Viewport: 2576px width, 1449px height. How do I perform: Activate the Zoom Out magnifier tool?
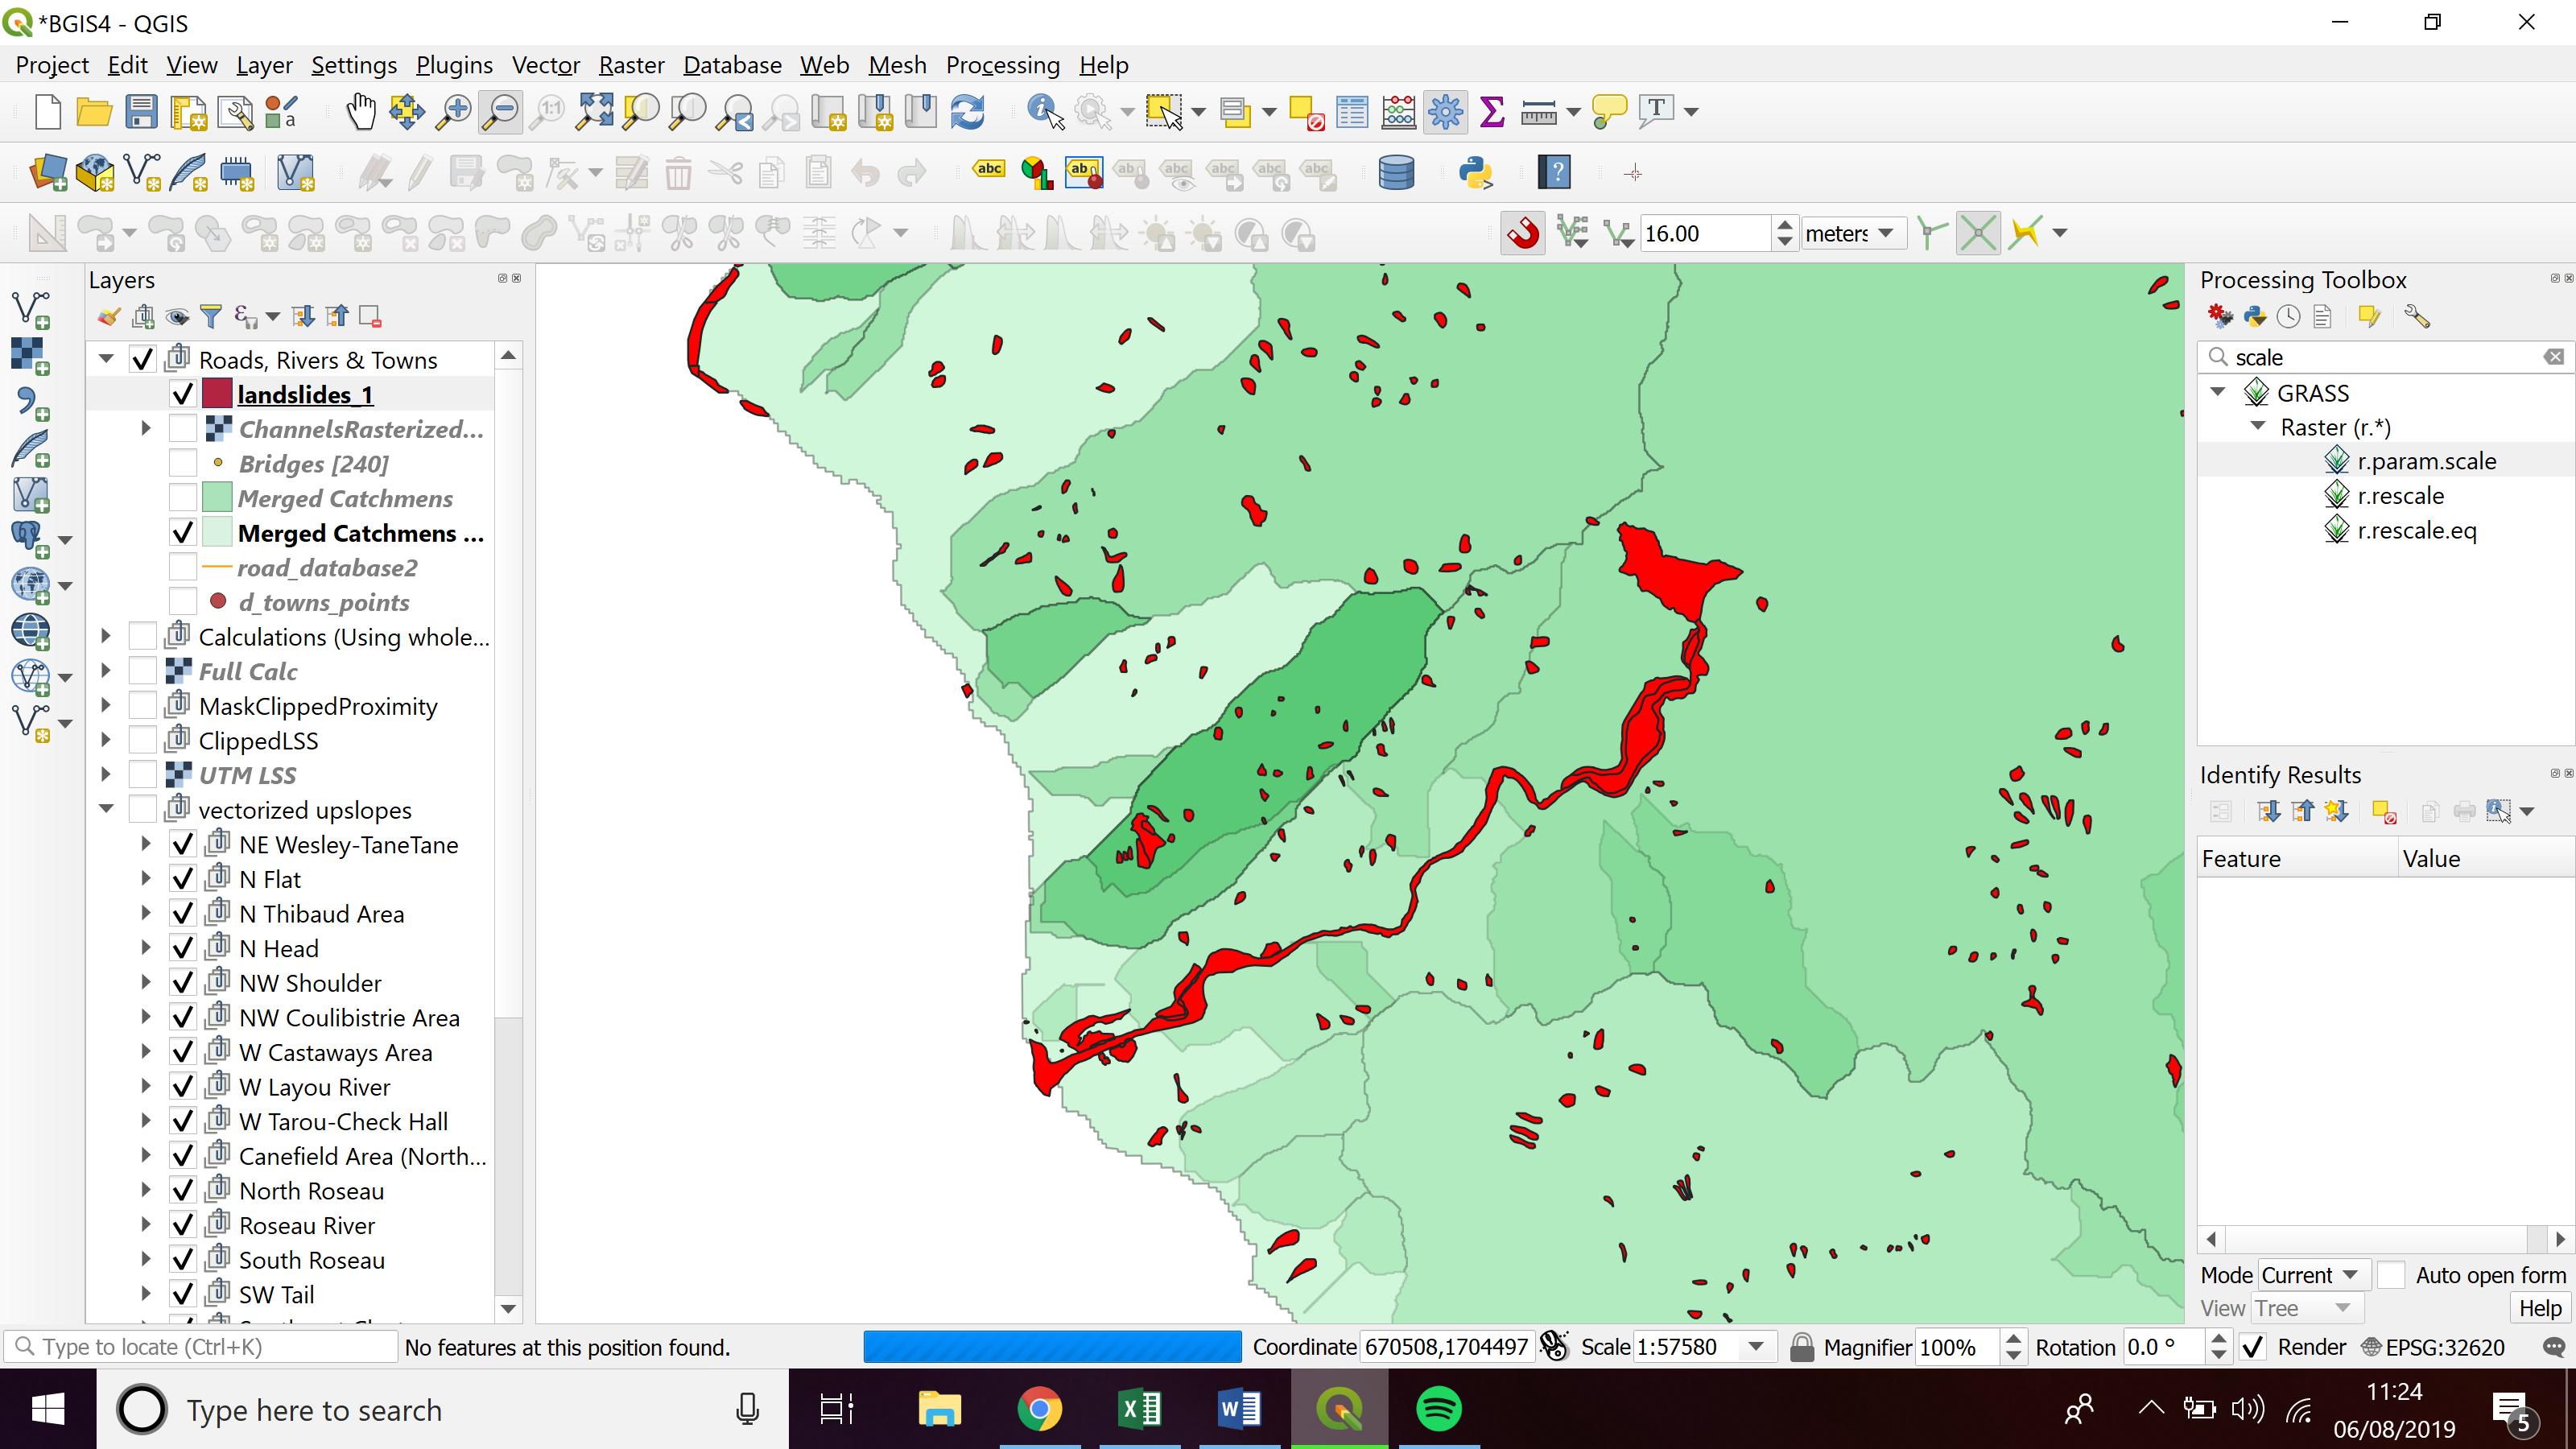[500, 111]
